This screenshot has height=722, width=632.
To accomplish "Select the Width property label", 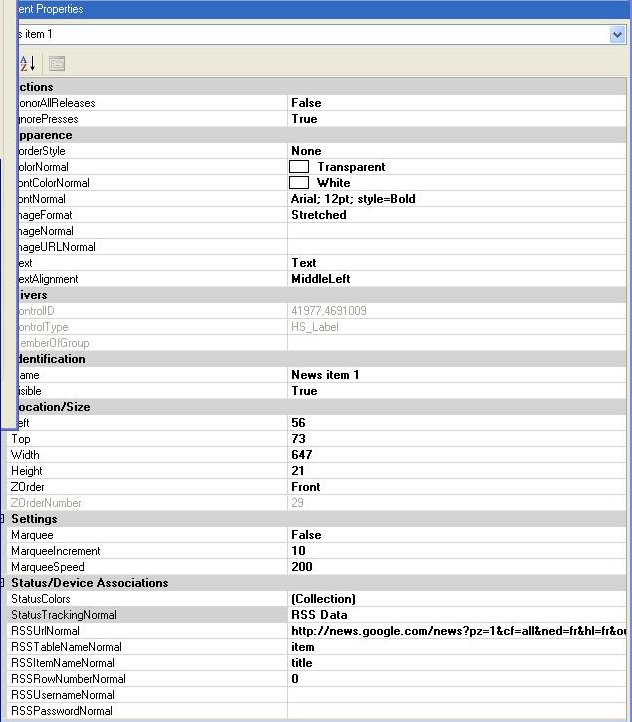I will click(x=25, y=455).
